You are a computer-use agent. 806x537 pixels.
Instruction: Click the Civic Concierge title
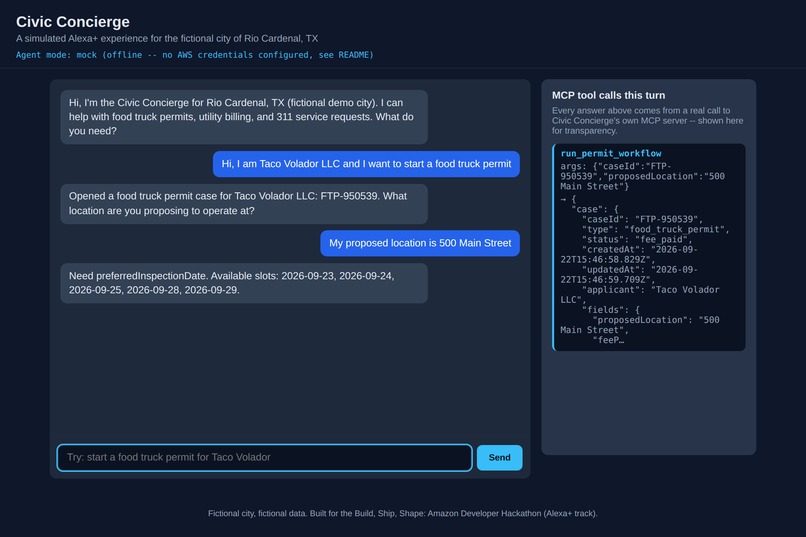(x=72, y=22)
